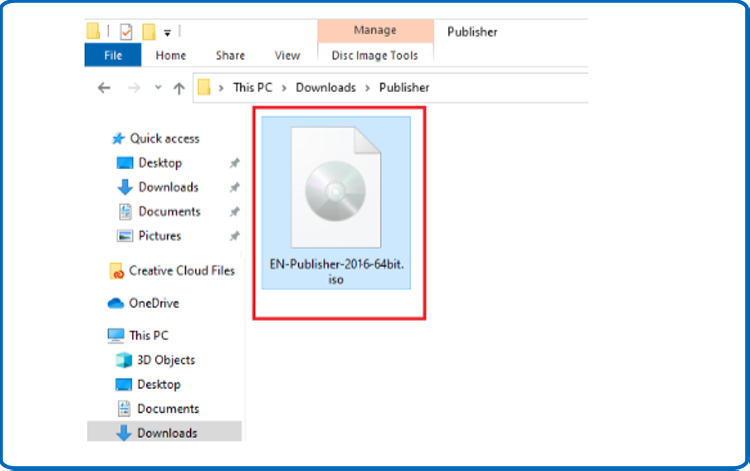This screenshot has width=750, height=471.
Task: Click the blue arrow icon of Quick access Downloads
Action: [125, 187]
